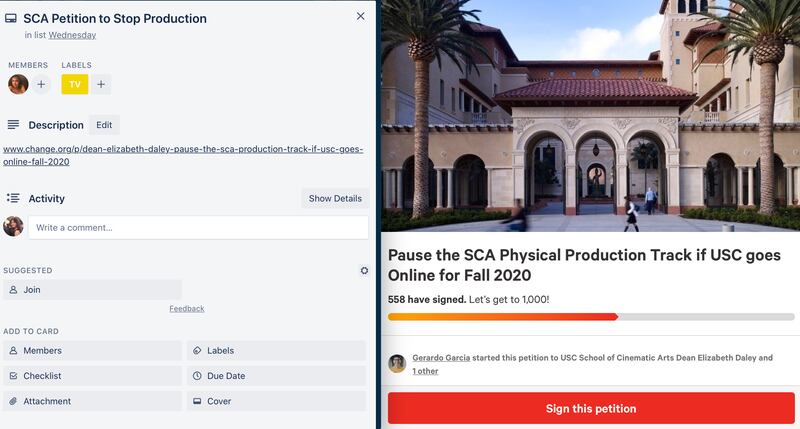Image resolution: width=800 pixels, height=429 pixels.
Task: Add a Checklist to the card
Action: click(92, 376)
